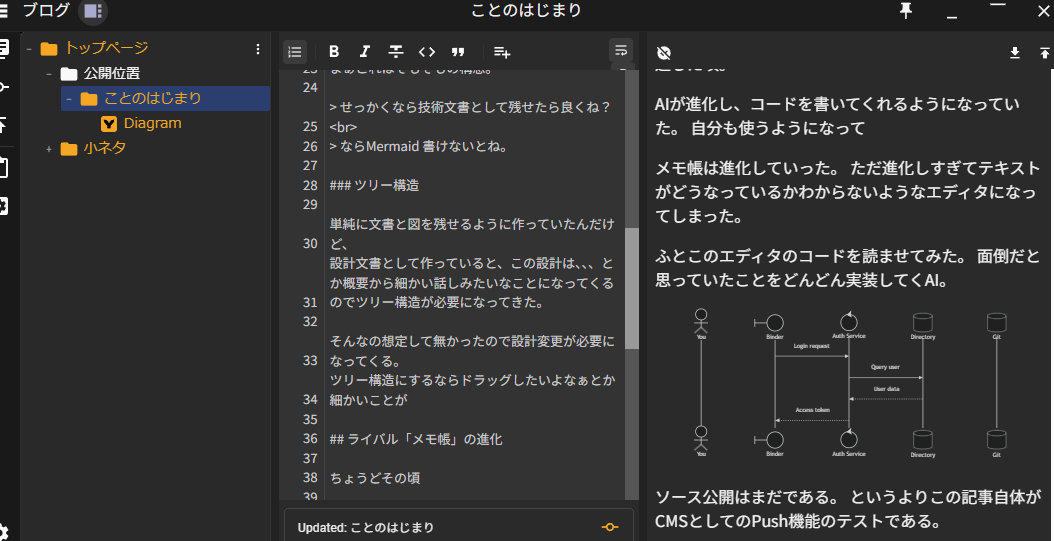Collapse the トップページ tree node
The height and width of the screenshot is (541, 1054).
[29, 48]
